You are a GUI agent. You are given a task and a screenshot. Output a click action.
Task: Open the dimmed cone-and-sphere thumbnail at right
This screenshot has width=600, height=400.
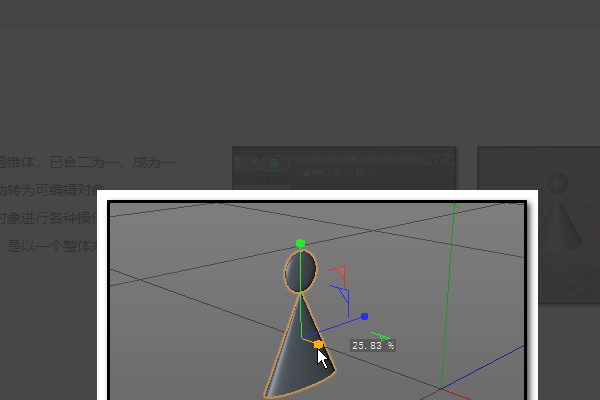point(538,225)
